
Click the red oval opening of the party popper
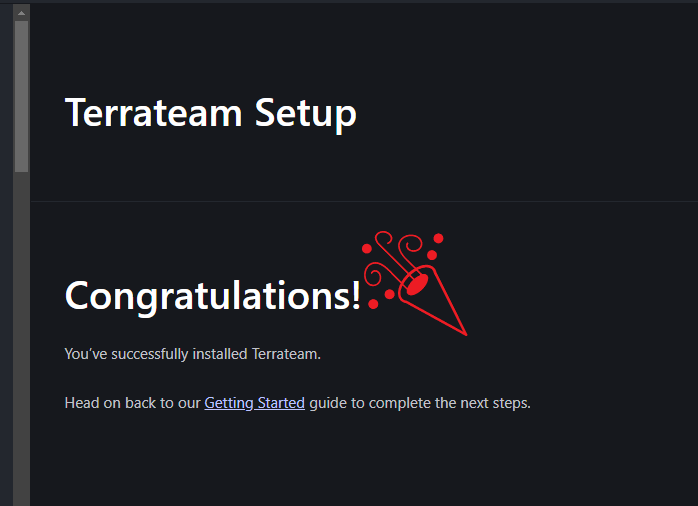(417, 284)
